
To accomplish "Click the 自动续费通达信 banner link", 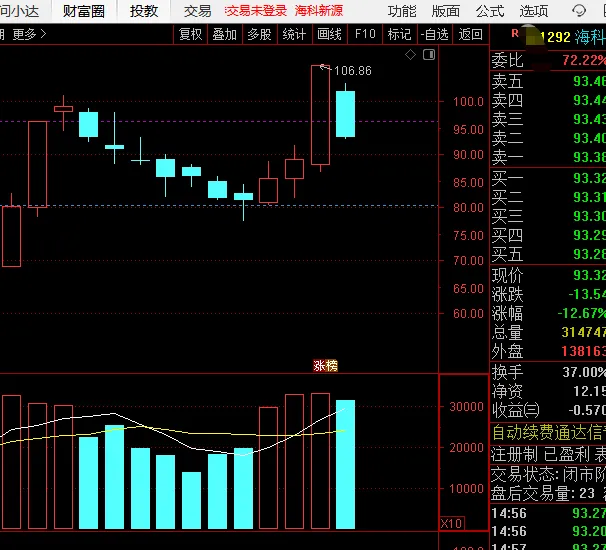I will pyautogui.click(x=548, y=433).
